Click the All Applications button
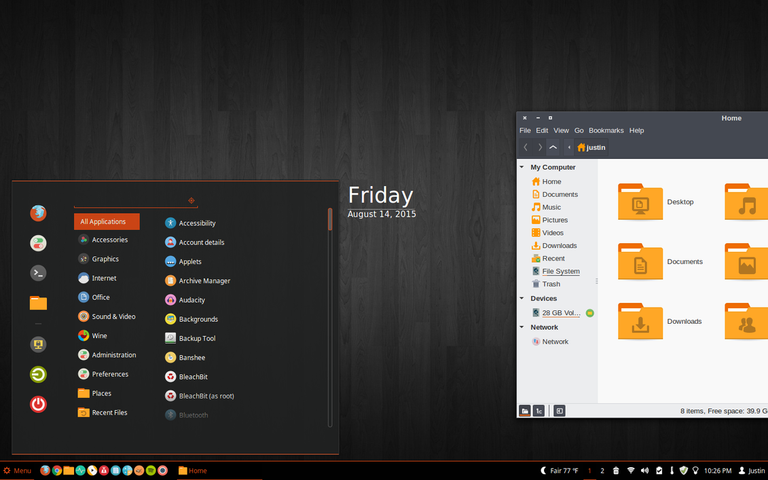Viewport: 768px width, 480px height. 107,221
